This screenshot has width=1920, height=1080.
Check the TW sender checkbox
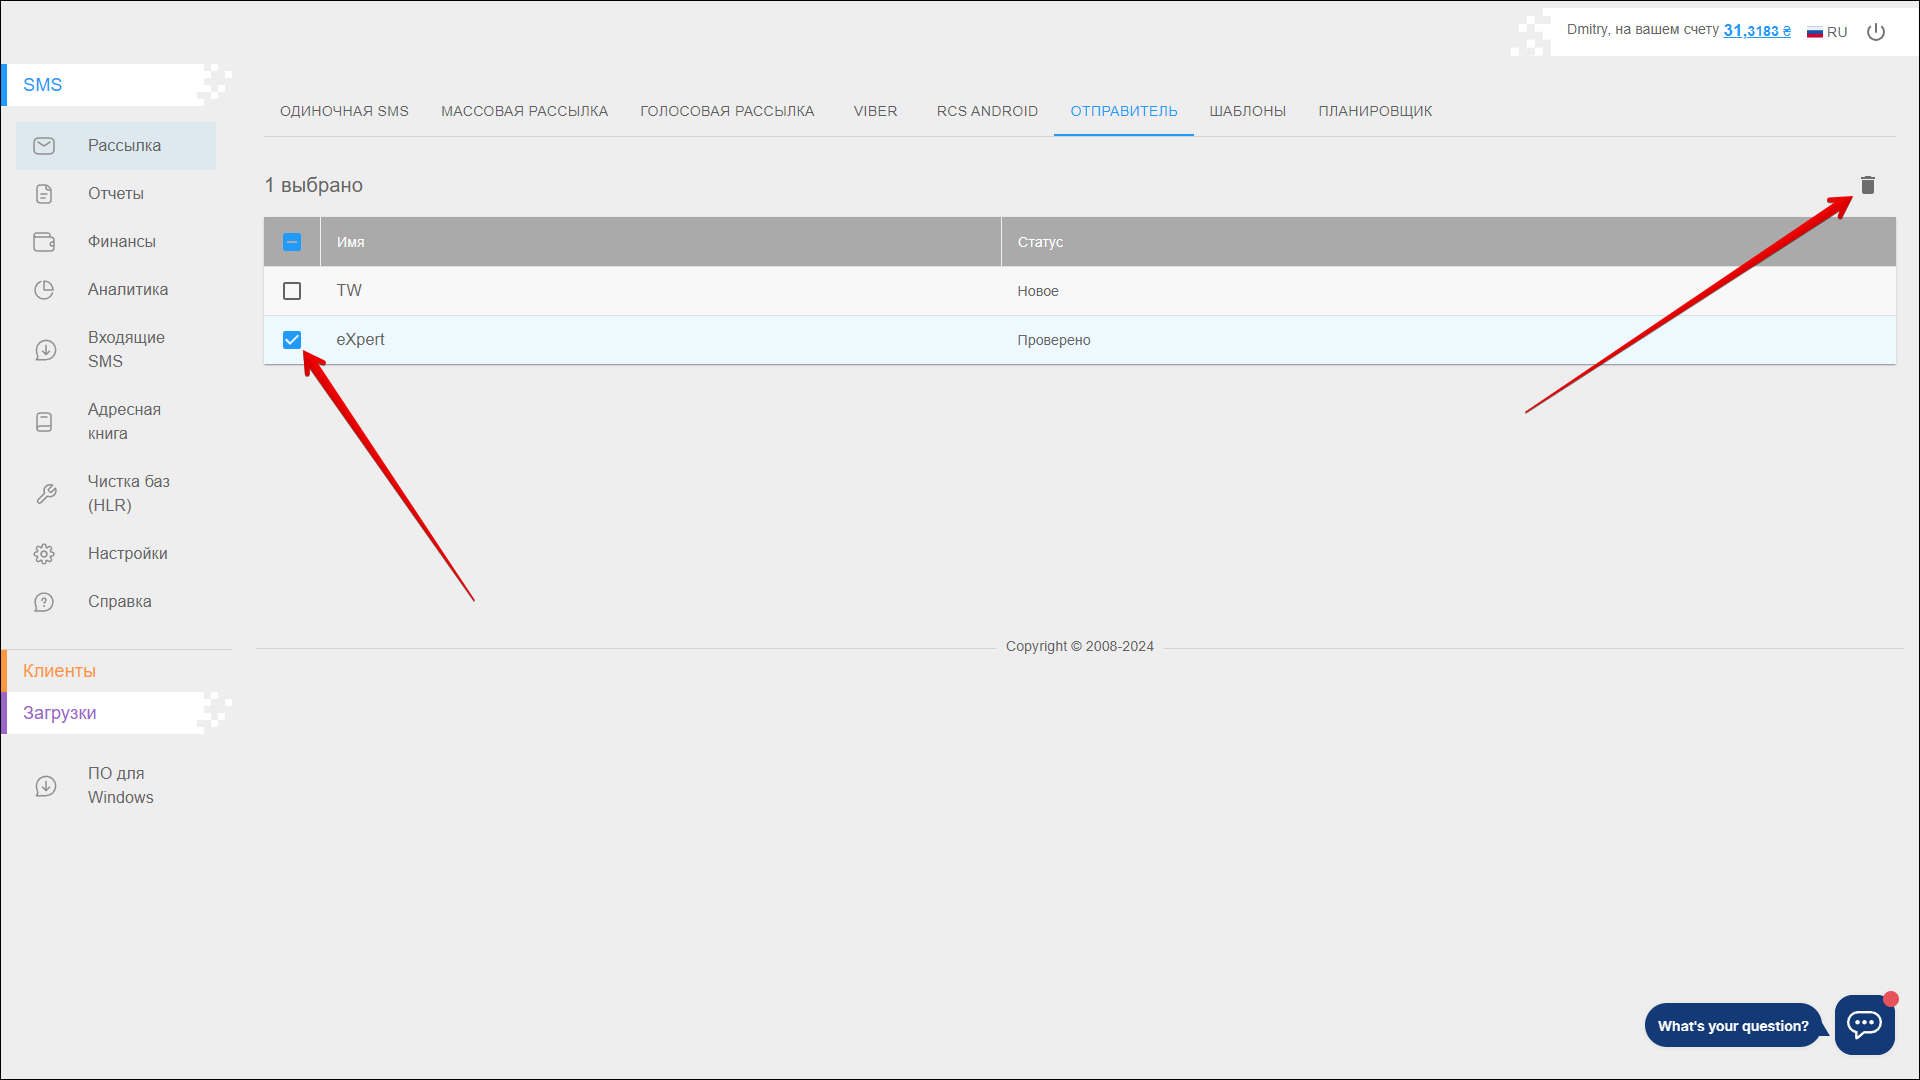[x=292, y=291]
